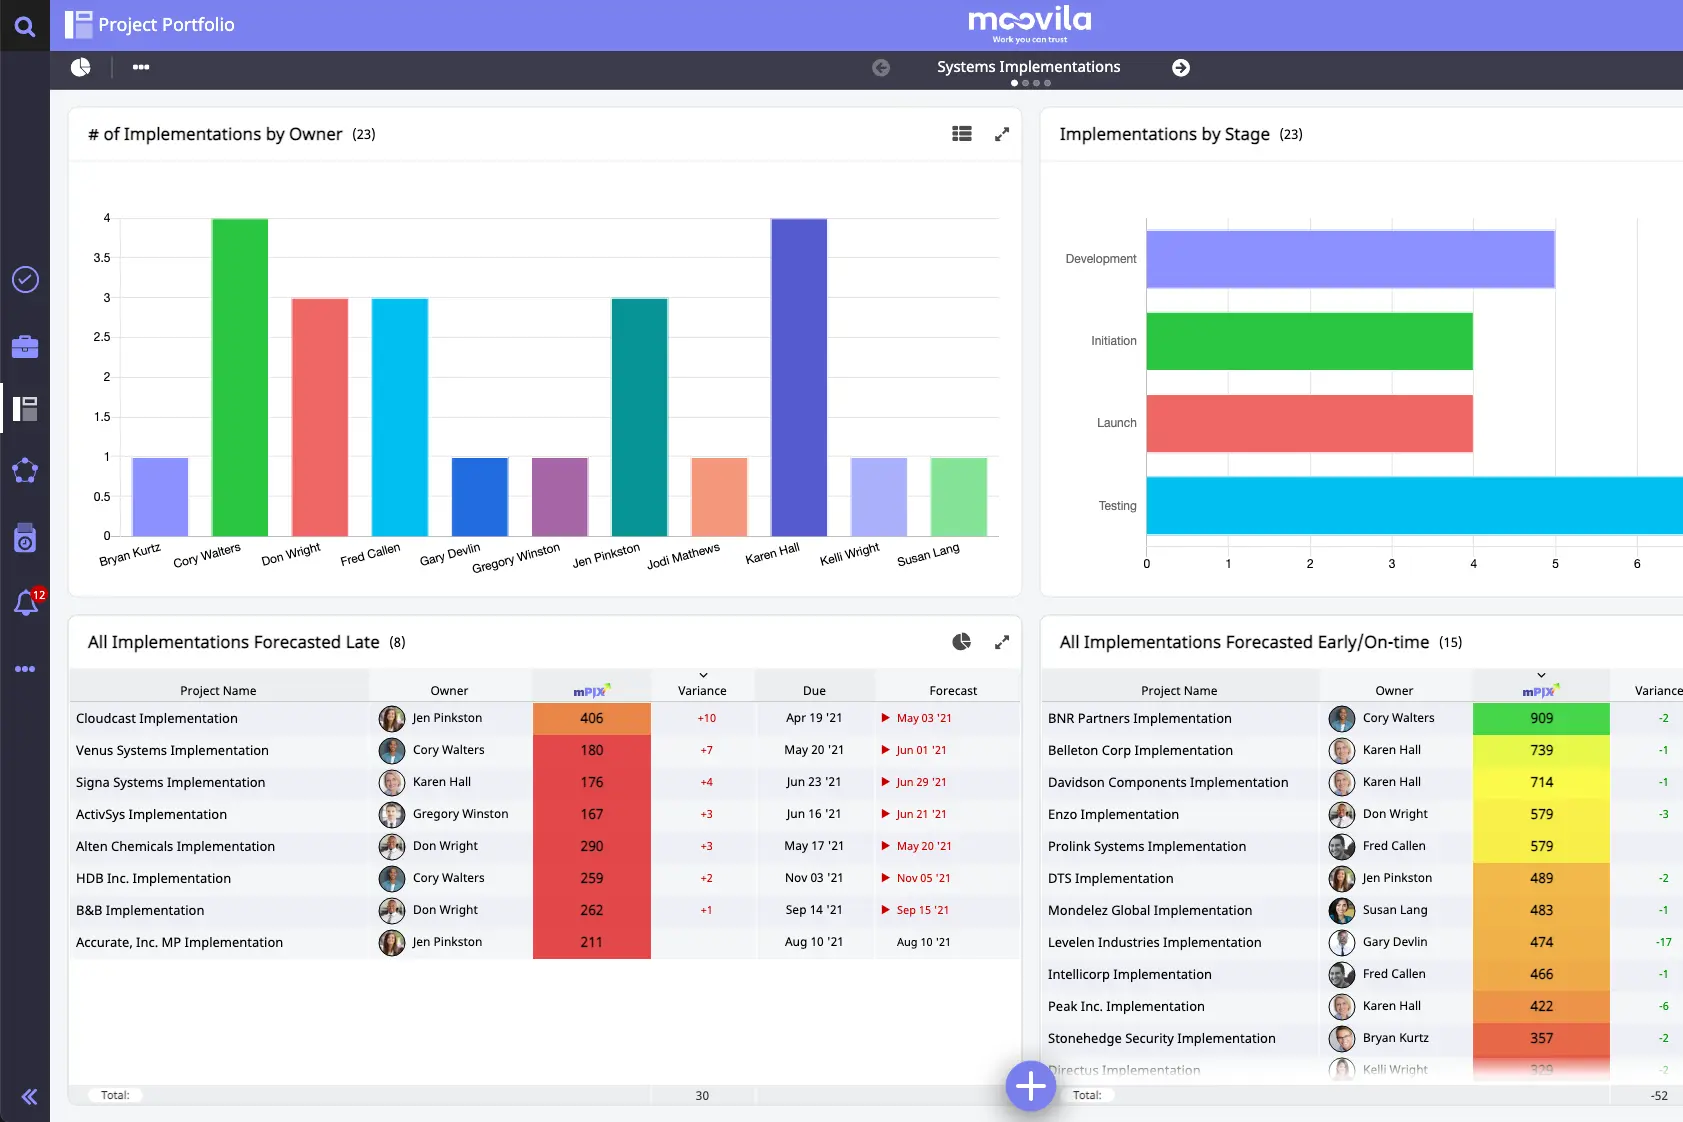Open the mPIX sort chevron in Early/On-time table

(x=1541, y=675)
